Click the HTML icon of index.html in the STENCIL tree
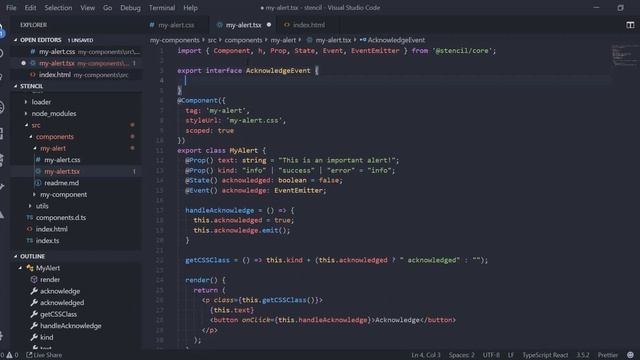The height and width of the screenshot is (360, 640). coord(29,229)
